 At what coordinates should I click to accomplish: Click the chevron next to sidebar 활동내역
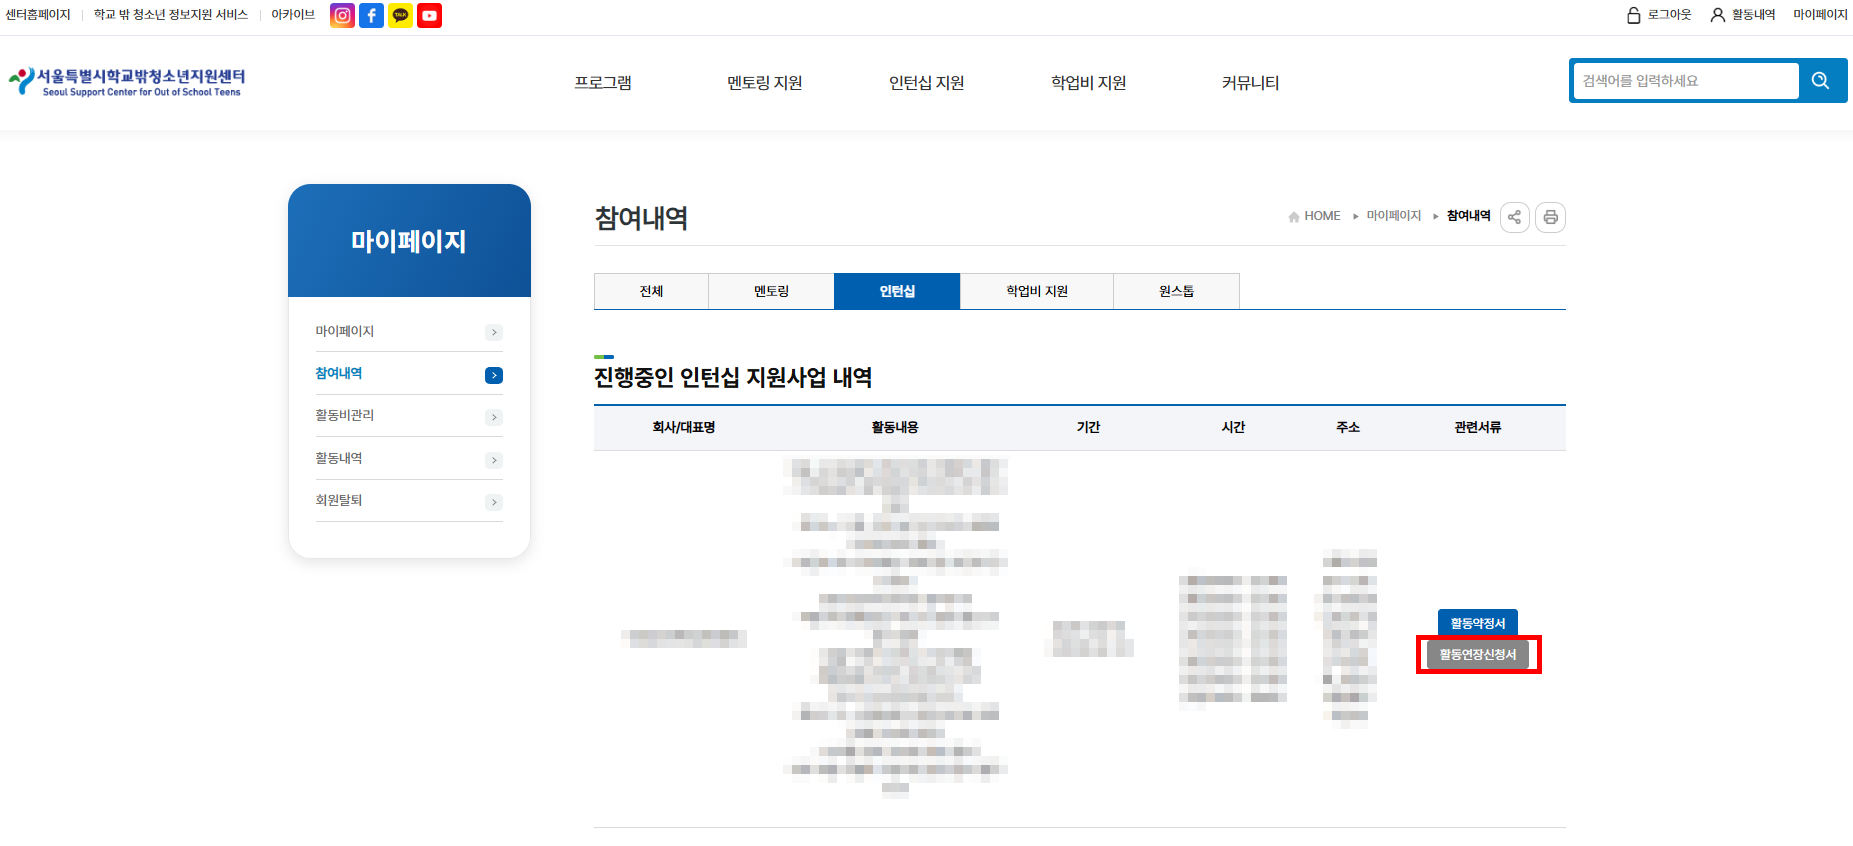[494, 460]
